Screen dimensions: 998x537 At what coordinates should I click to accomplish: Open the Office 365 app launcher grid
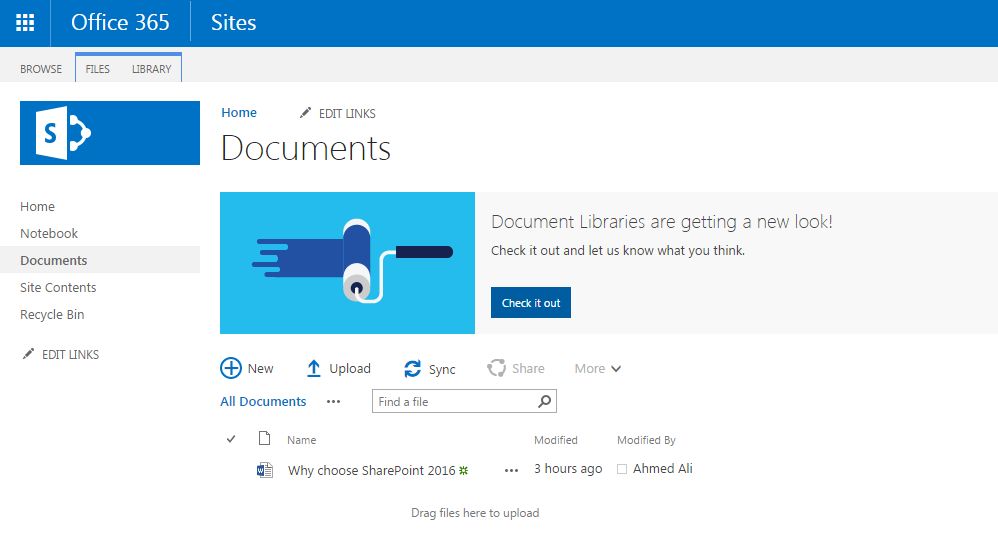click(x=25, y=23)
